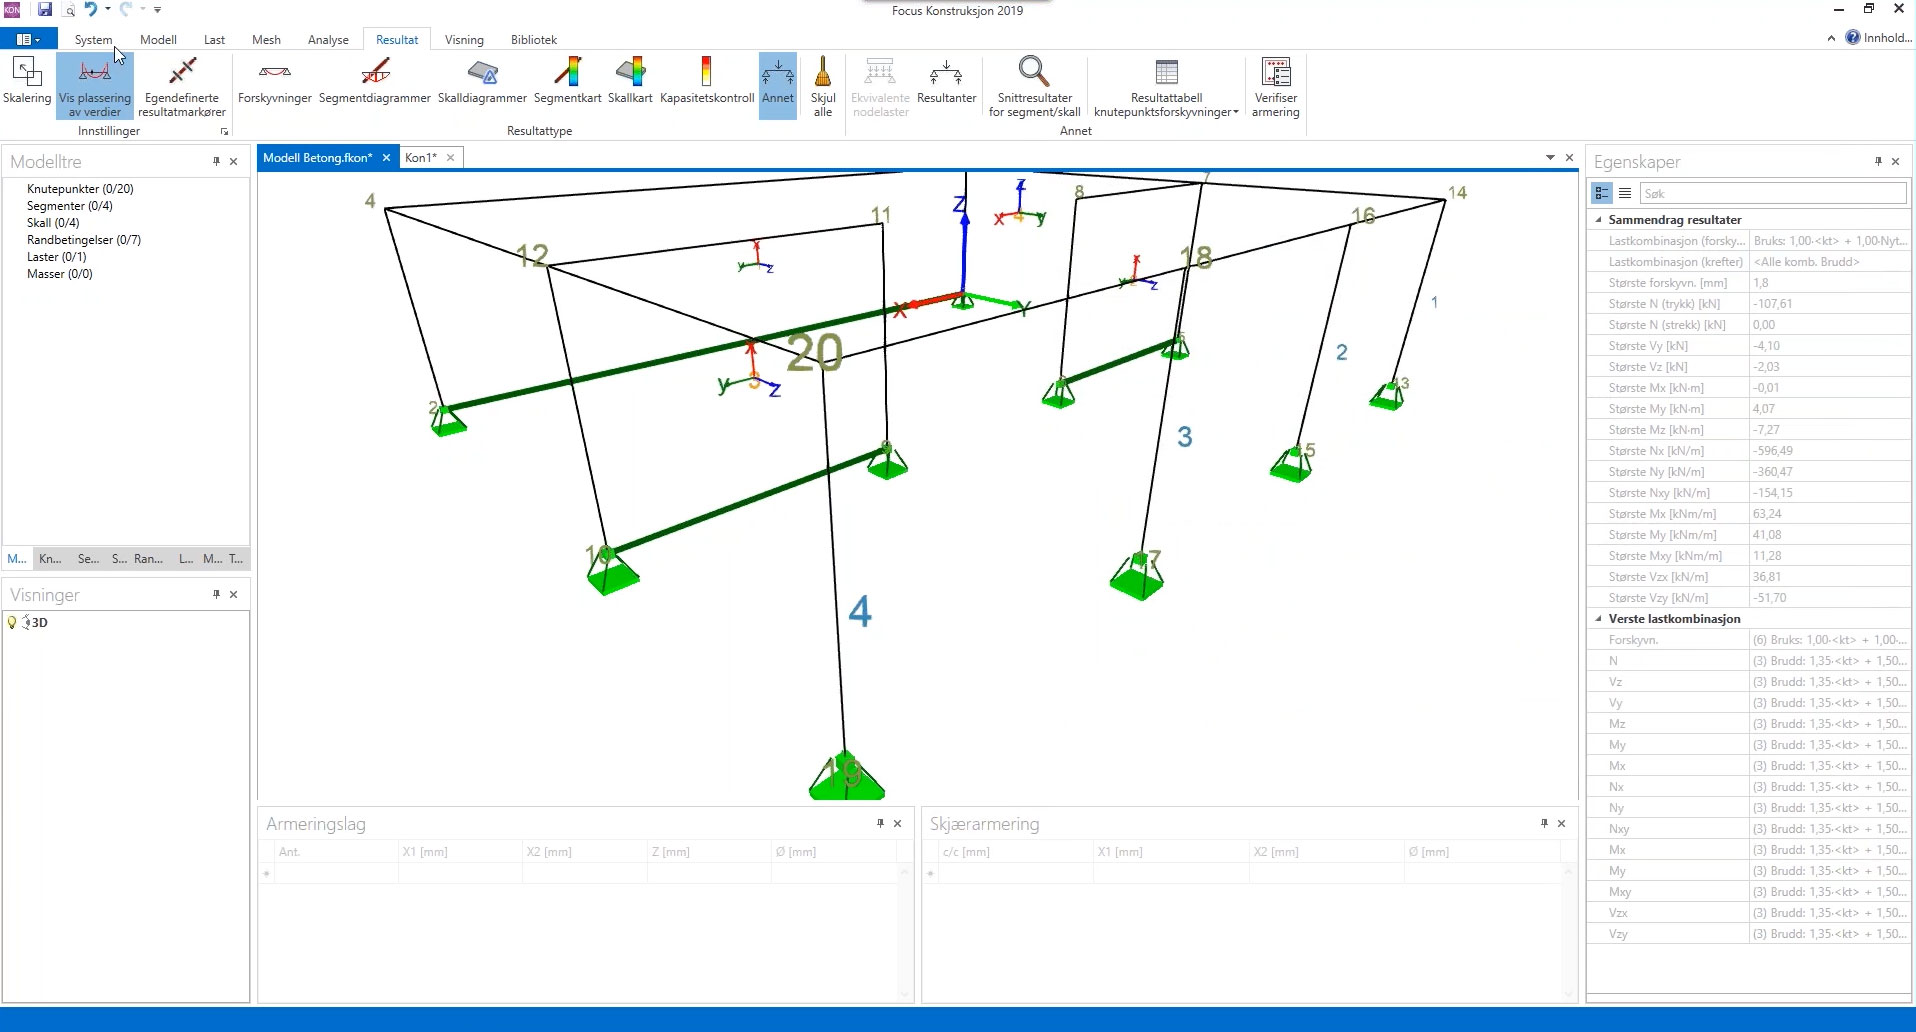The width and height of the screenshot is (1916, 1032).
Task: Save the file via toolbar icon
Action: 45,9
